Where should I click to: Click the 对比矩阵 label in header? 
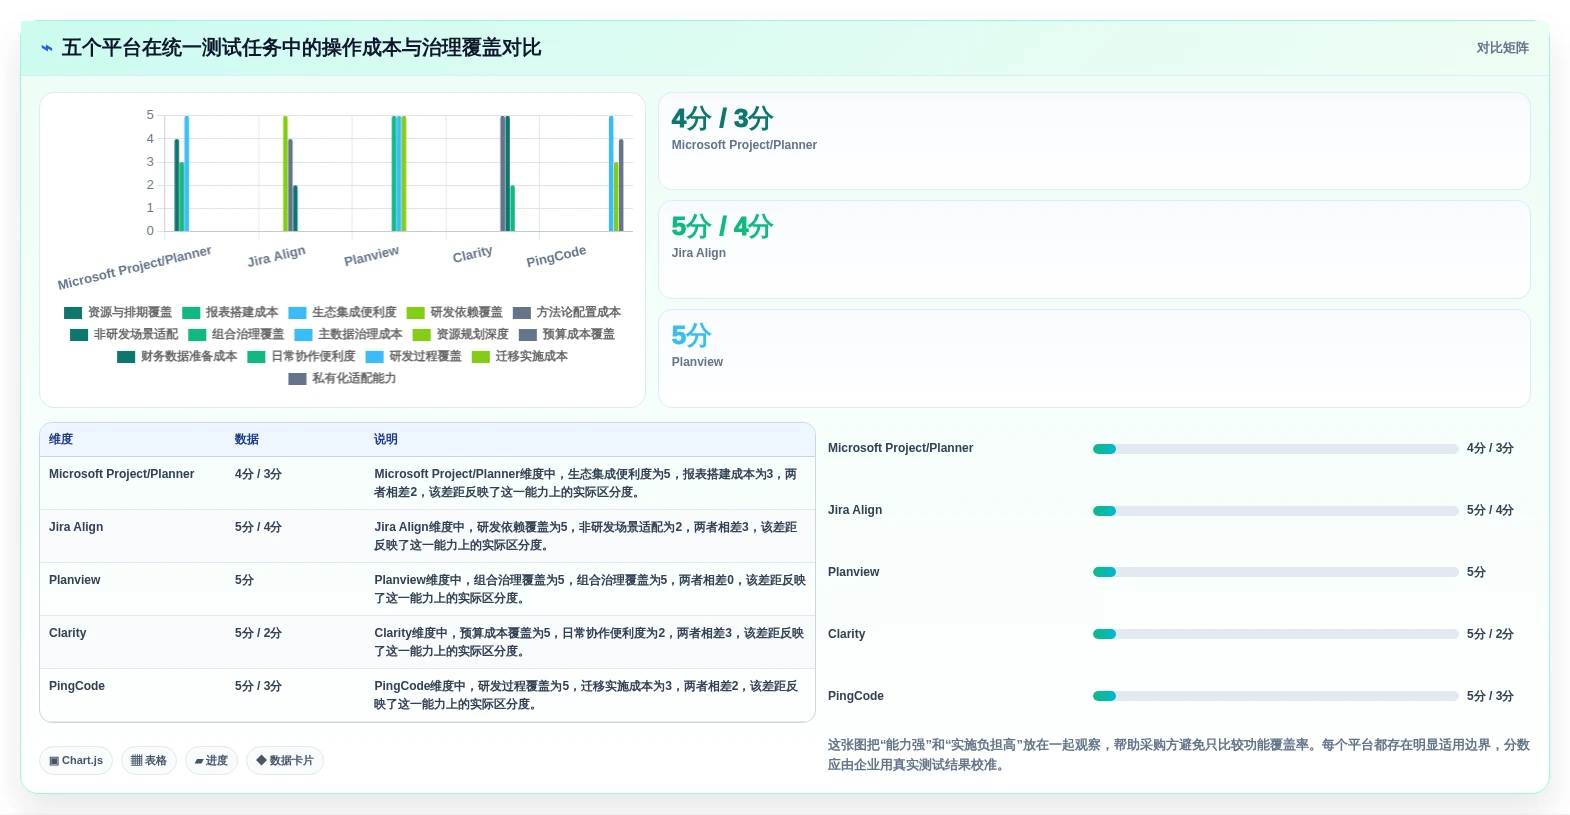pos(1502,48)
